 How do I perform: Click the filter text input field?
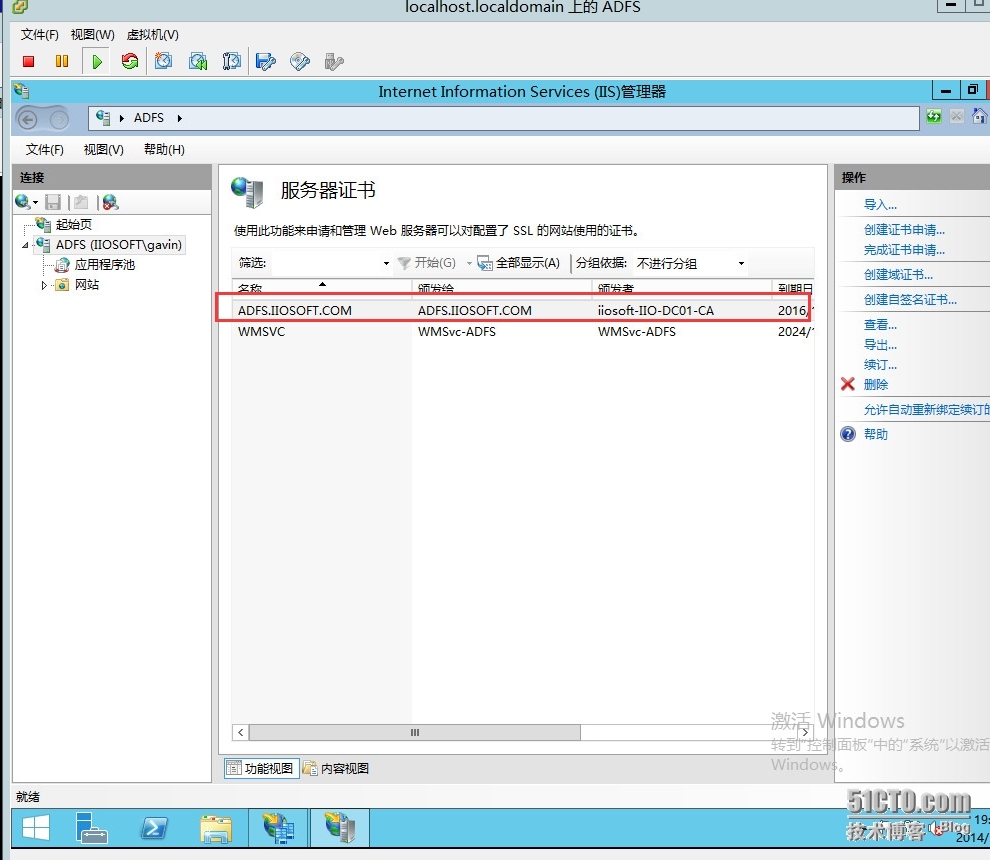(325, 263)
